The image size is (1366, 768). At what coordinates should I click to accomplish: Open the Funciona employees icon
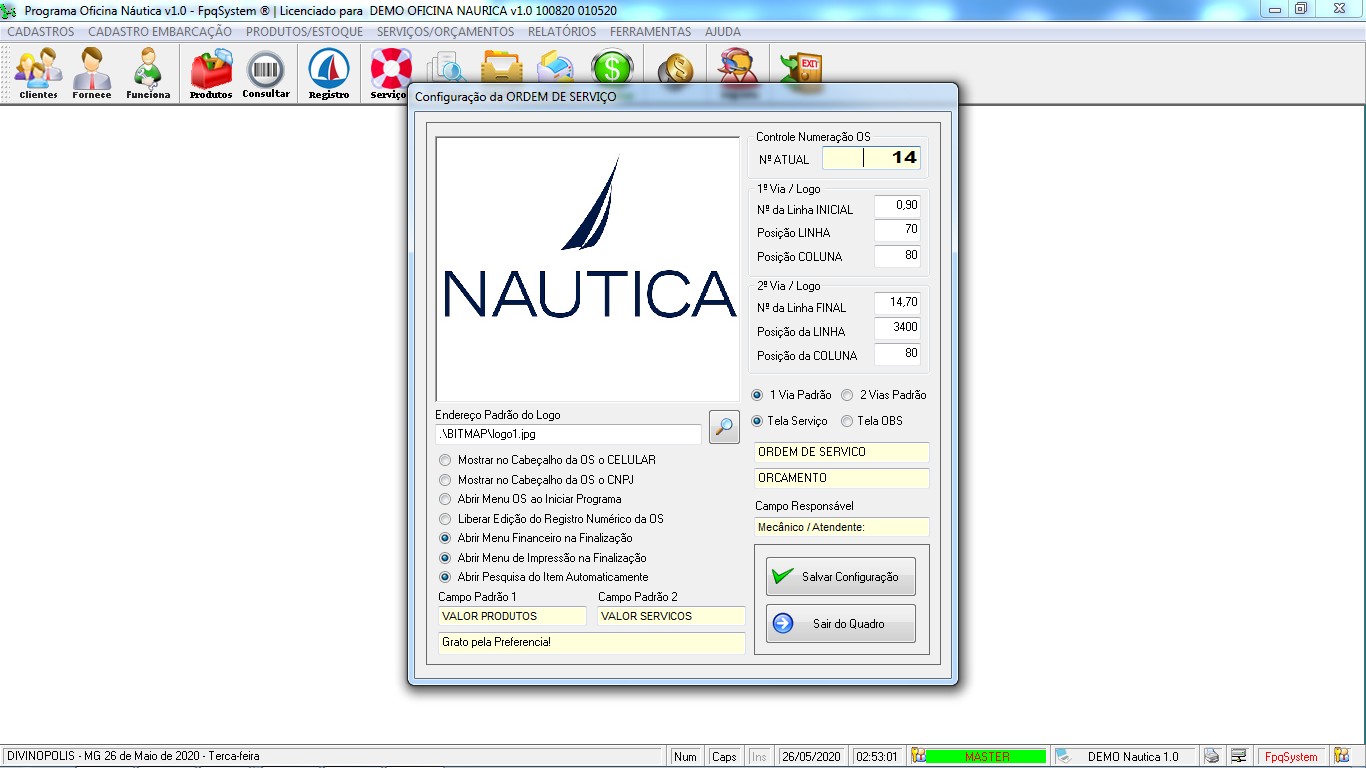click(148, 73)
